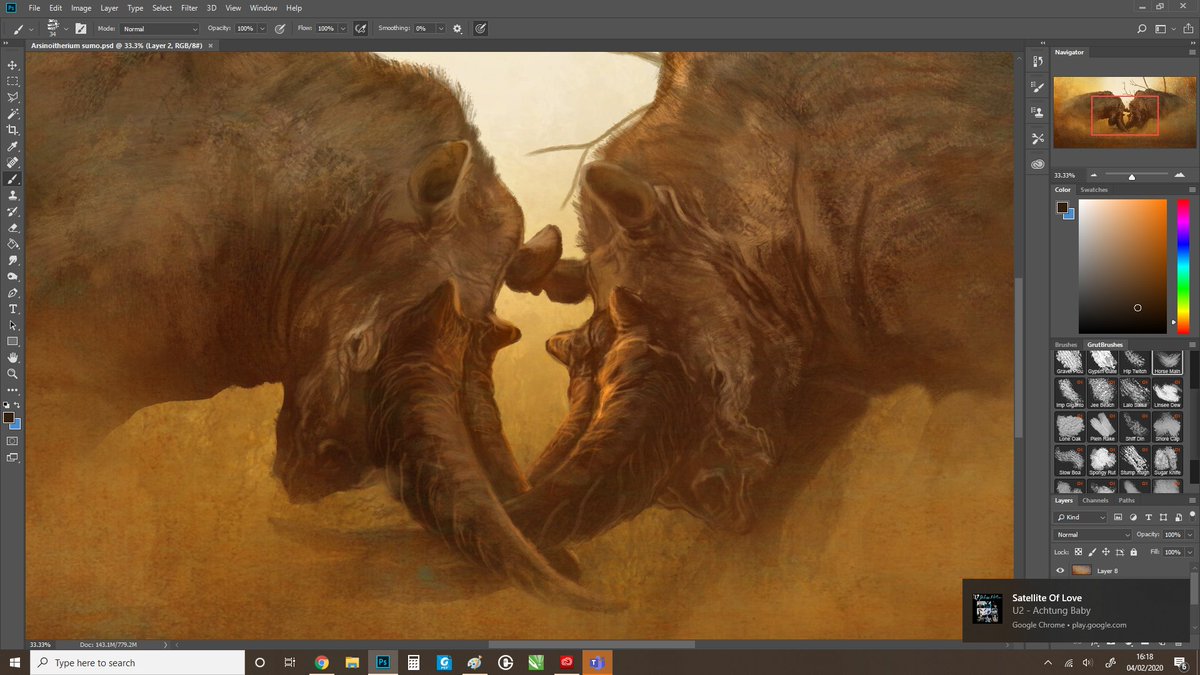Viewport: 1200px width, 675px height.
Task: Switch to the Channels tab
Action: 1095,500
